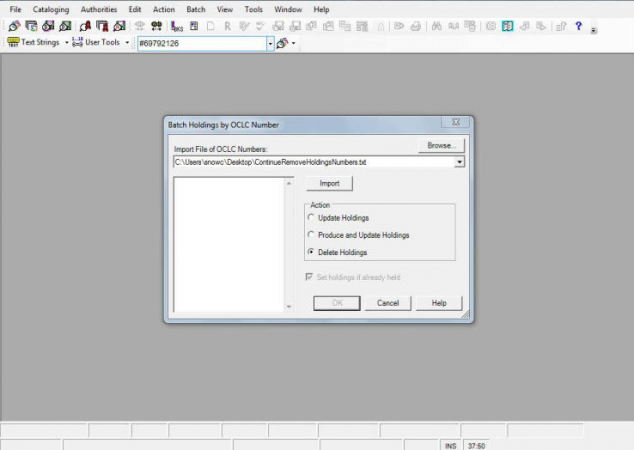Screen dimensions: 634x450
Task: Click the 'Import File of OCLC Numbers:' label
Action: (221, 149)
